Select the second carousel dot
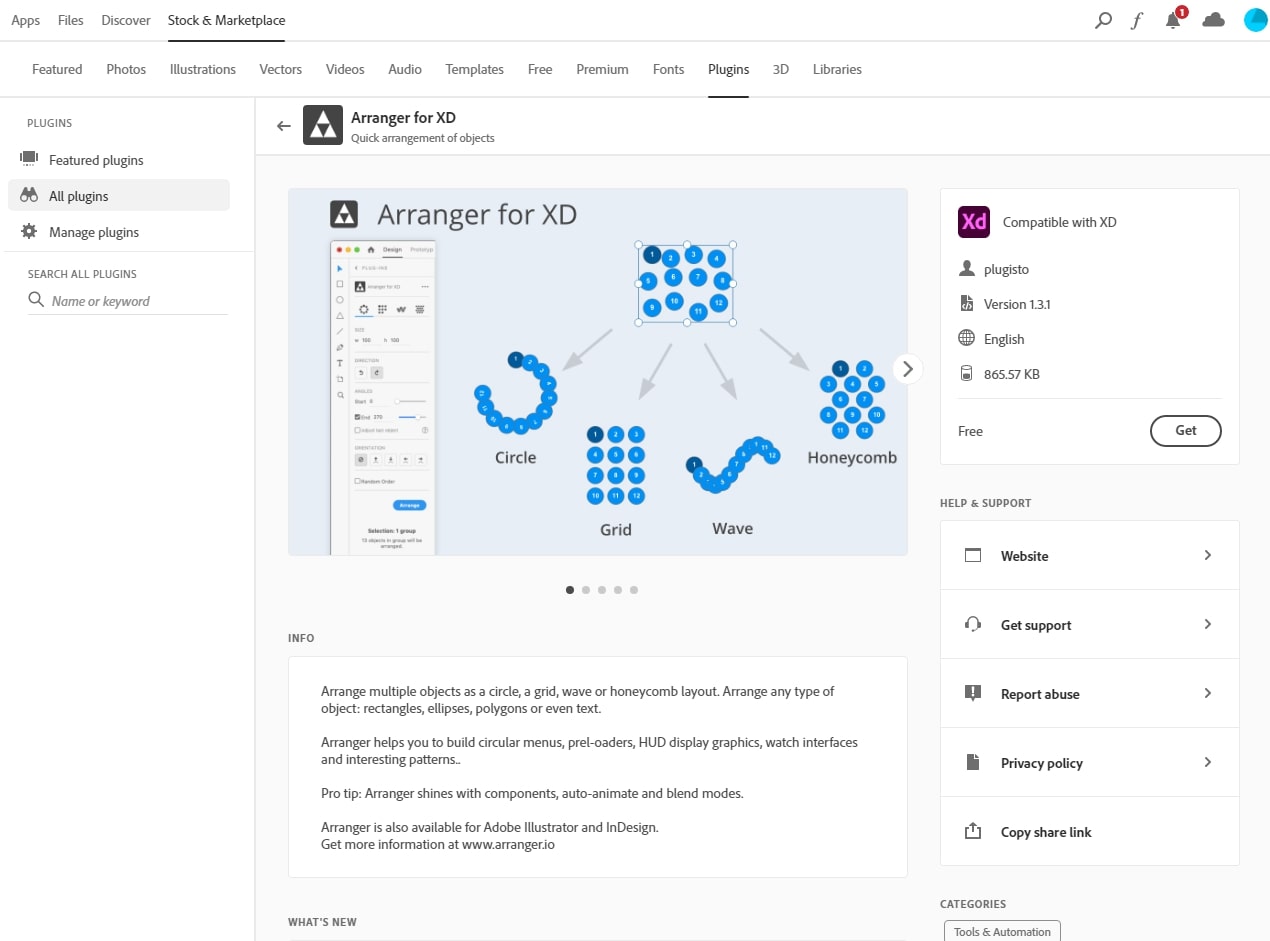Screen dimensions: 1270x941 [x=586, y=590]
